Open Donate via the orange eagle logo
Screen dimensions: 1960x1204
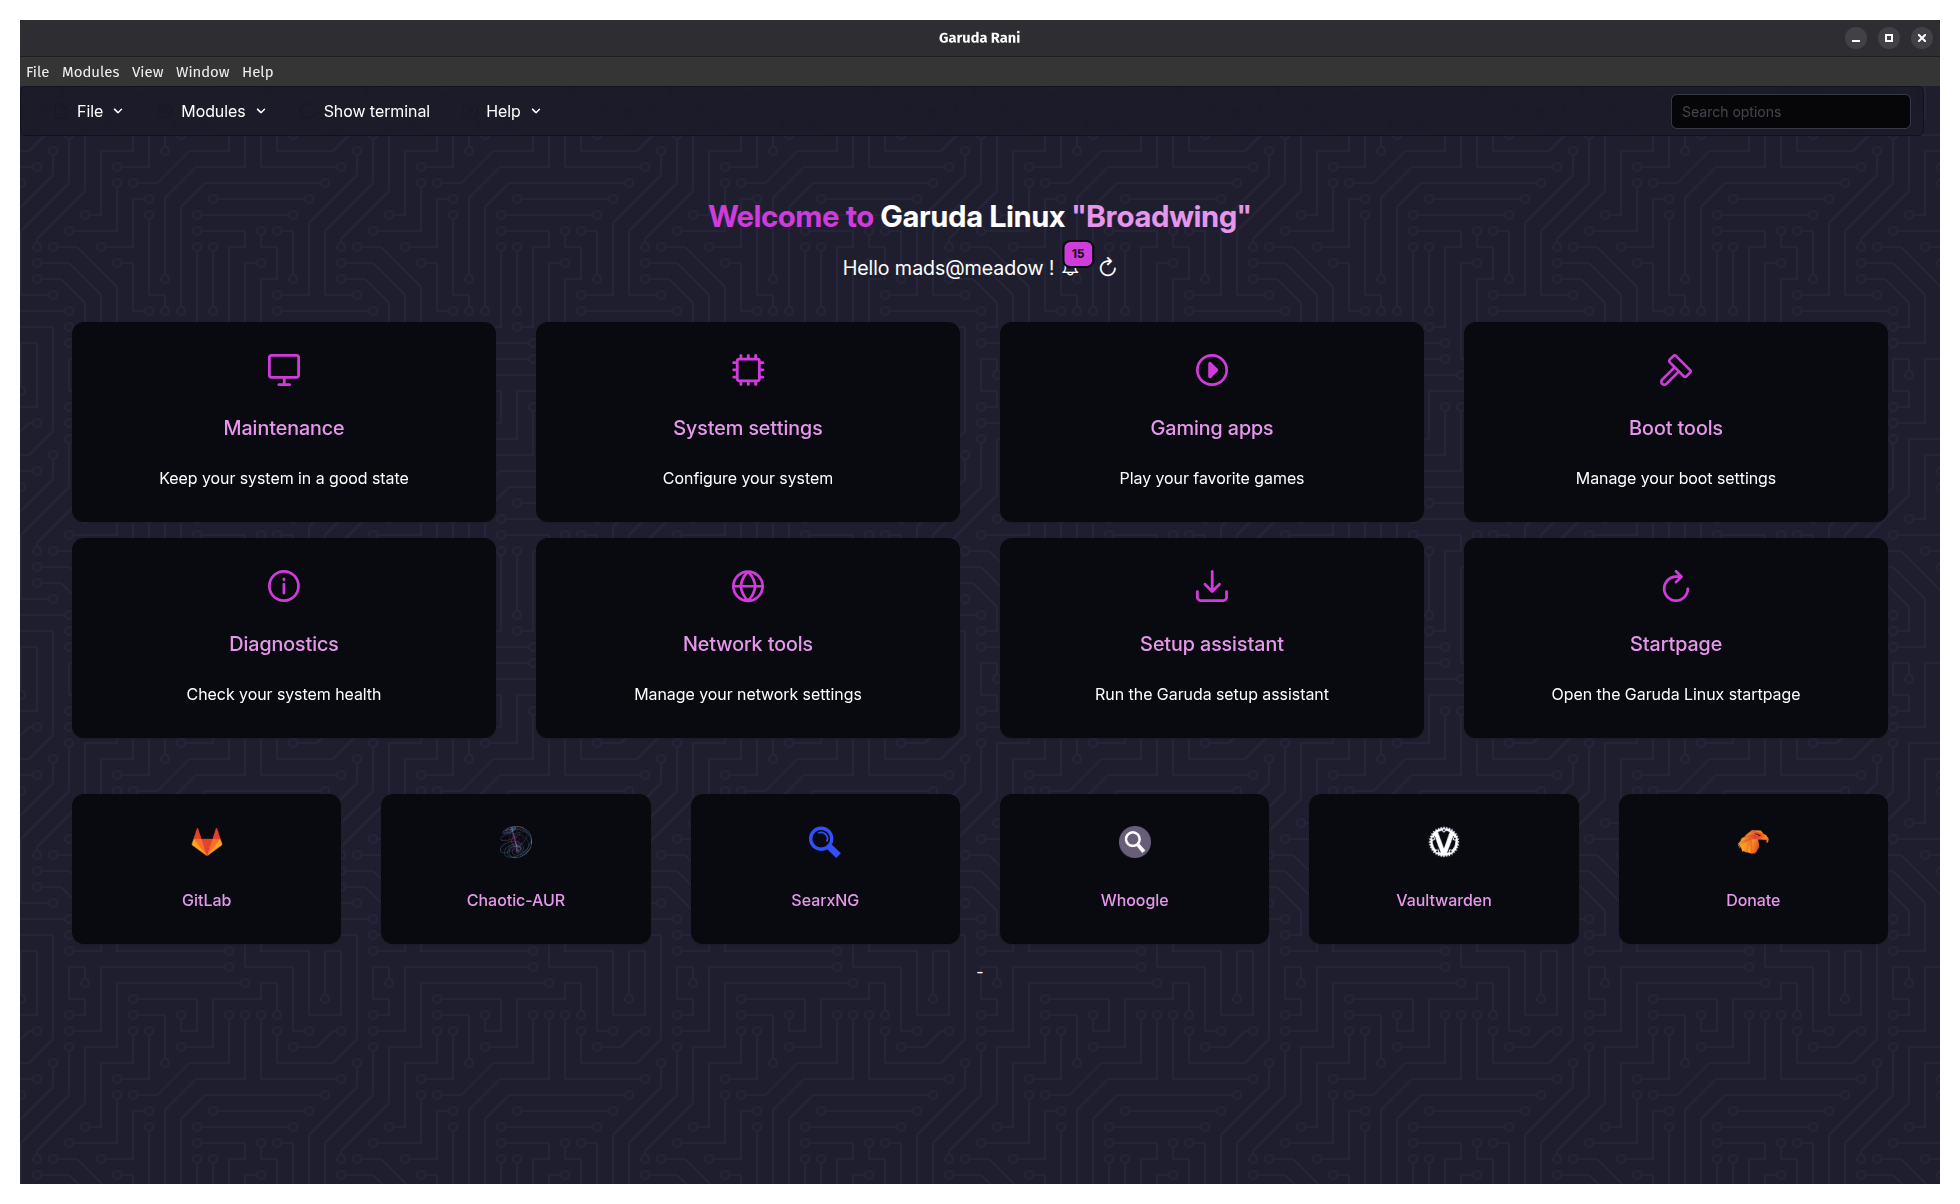point(1753,842)
